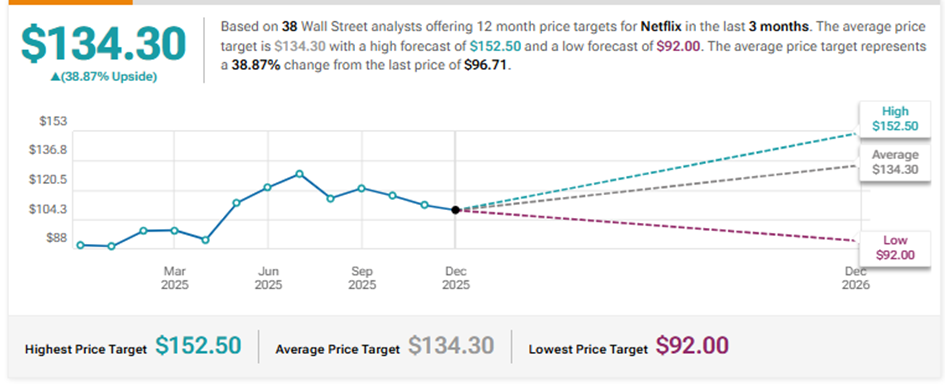The image size is (945, 387).
Task: Click the large $134.30 price heading
Action: (103, 44)
